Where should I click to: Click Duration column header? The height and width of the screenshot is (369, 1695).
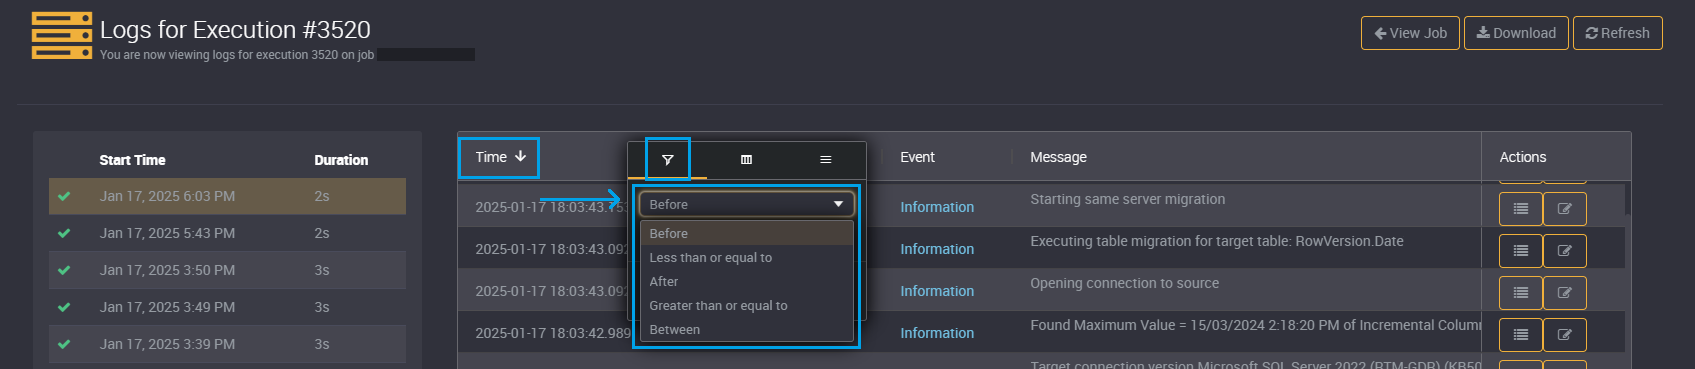pyautogui.click(x=341, y=160)
